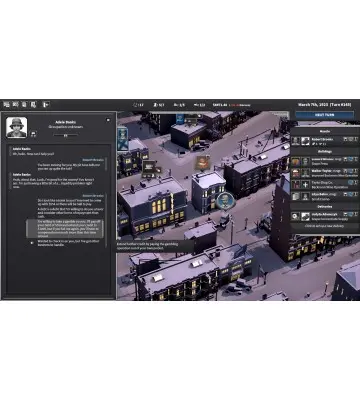Click the Taylor Shop Co. building thumbnail
The height and width of the screenshot is (400, 360).
[x=296, y=184]
